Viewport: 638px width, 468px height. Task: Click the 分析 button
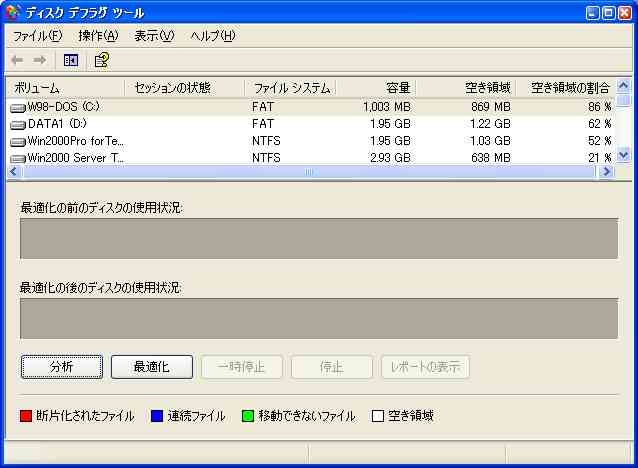pyautogui.click(x=62, y=367)
